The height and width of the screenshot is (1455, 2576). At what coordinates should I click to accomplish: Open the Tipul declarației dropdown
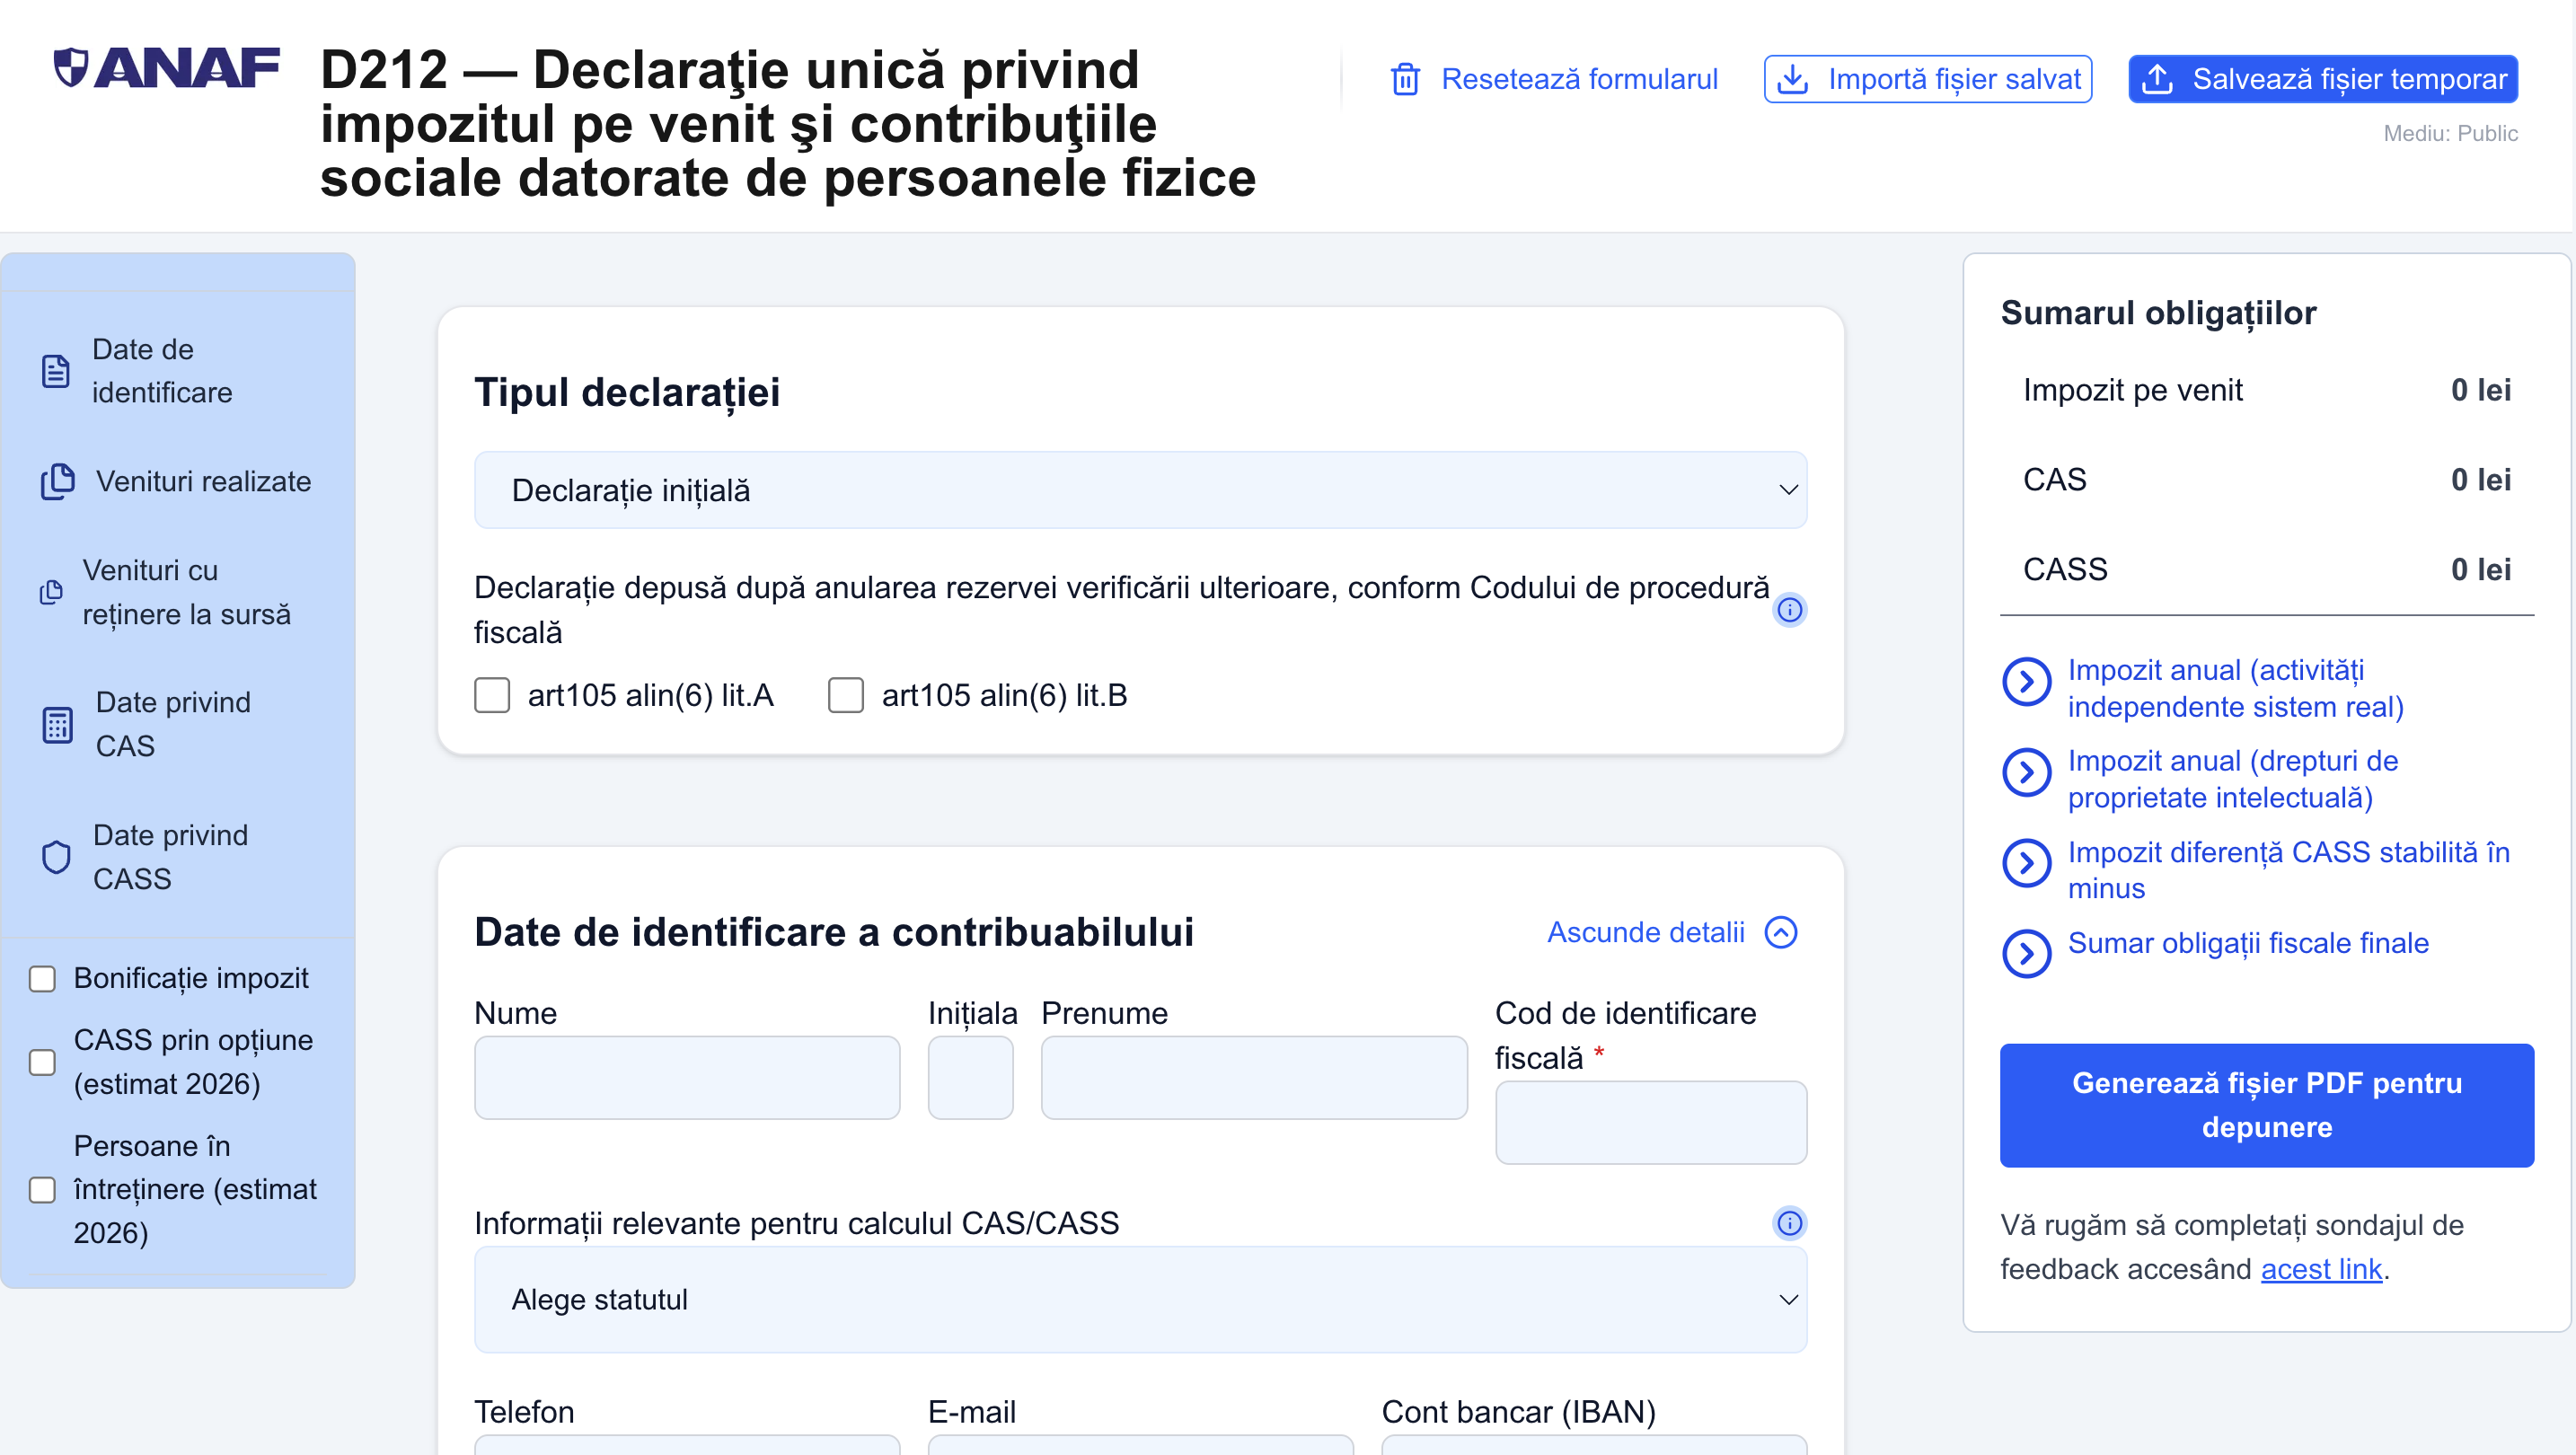pos(1140,490)
